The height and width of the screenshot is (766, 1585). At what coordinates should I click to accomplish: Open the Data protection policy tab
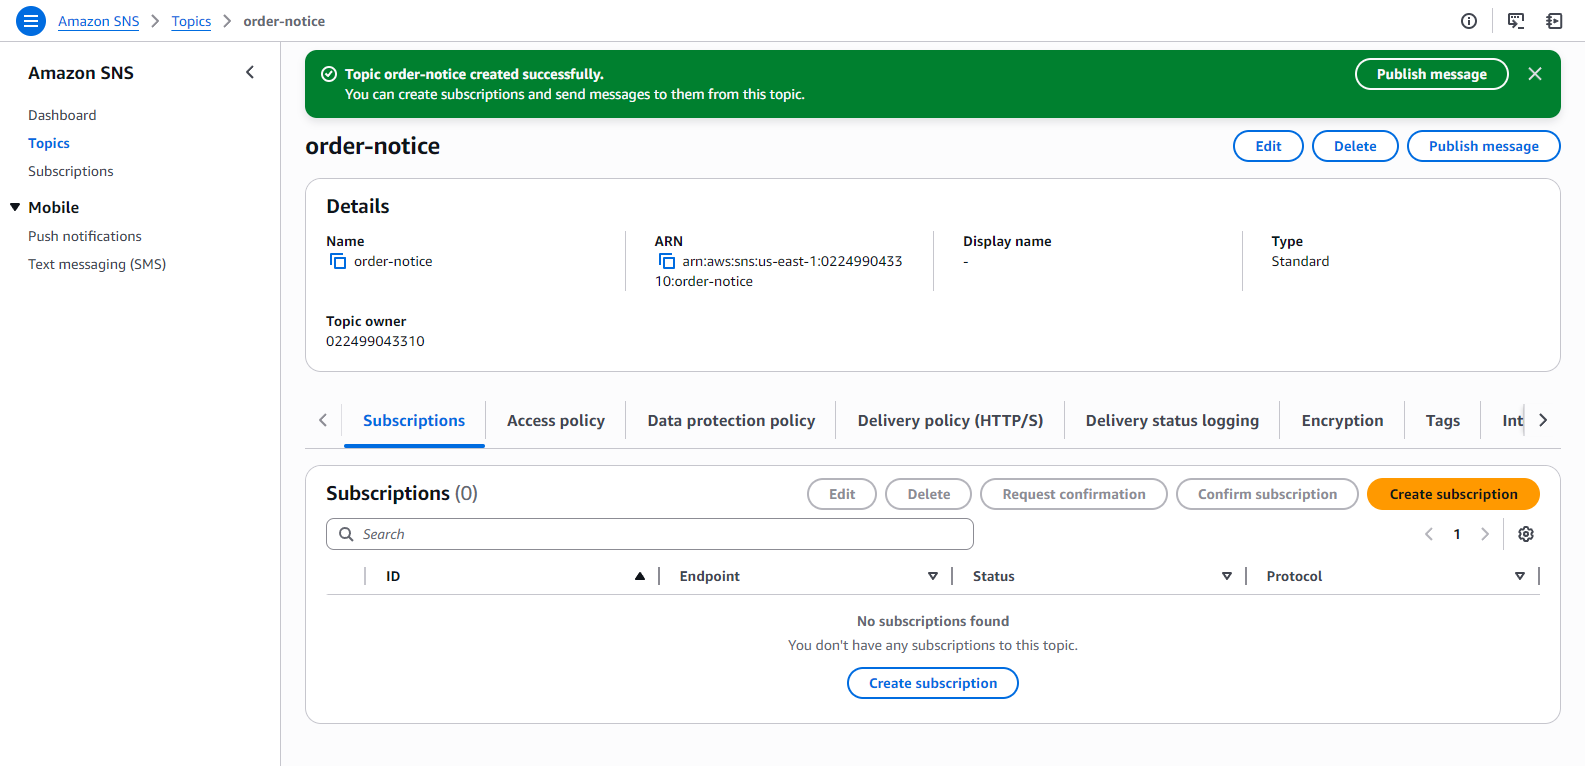click(731, 421)
